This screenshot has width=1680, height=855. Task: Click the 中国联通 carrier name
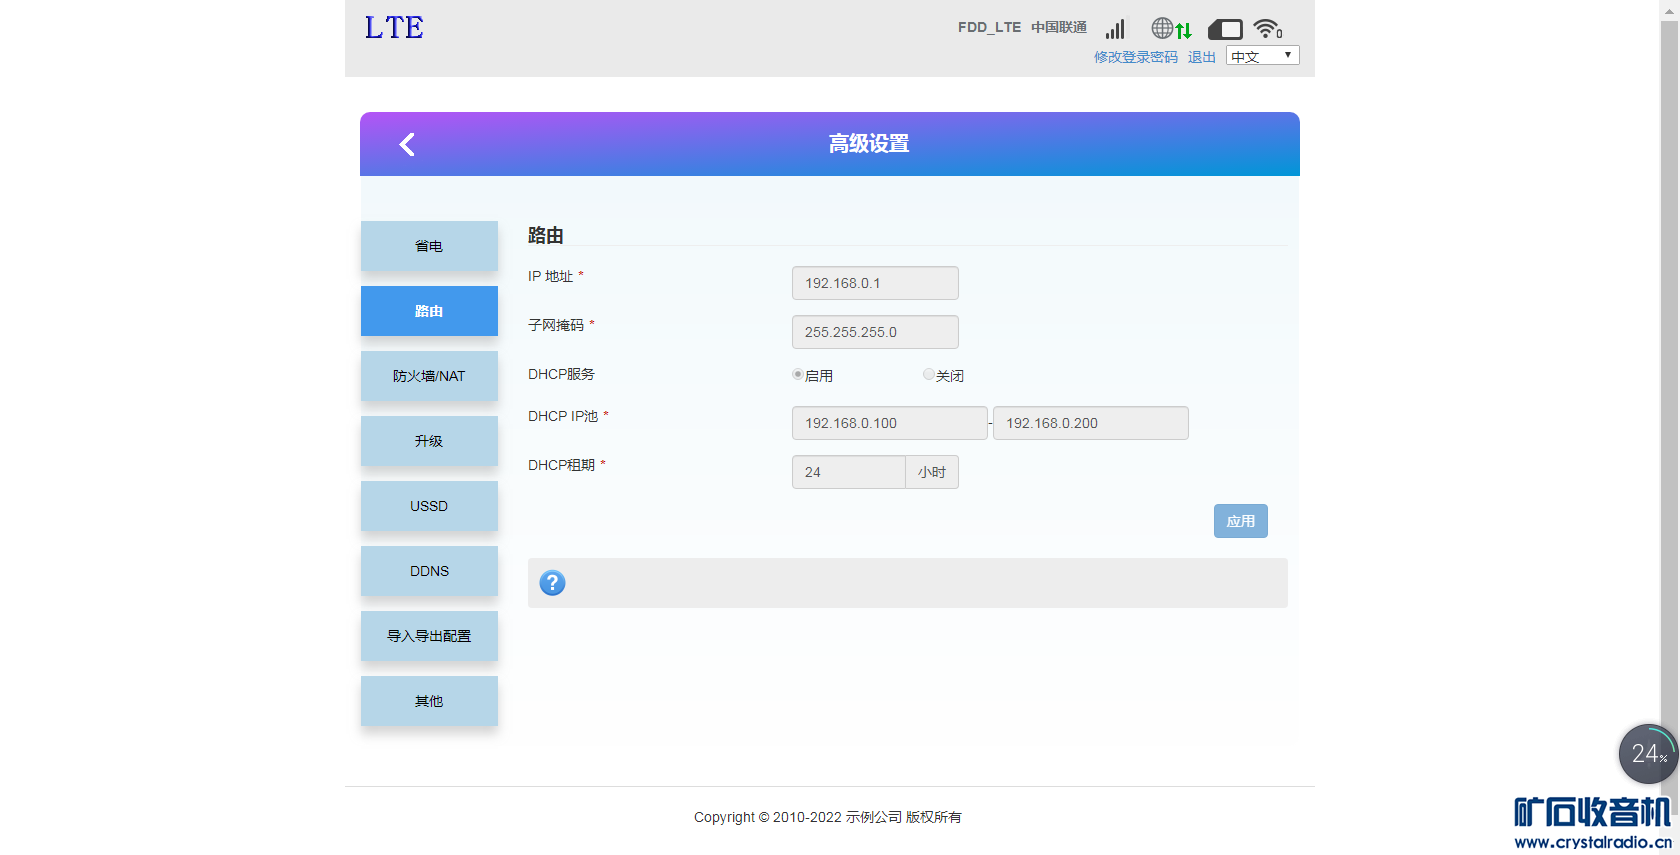click(1059, 28)
